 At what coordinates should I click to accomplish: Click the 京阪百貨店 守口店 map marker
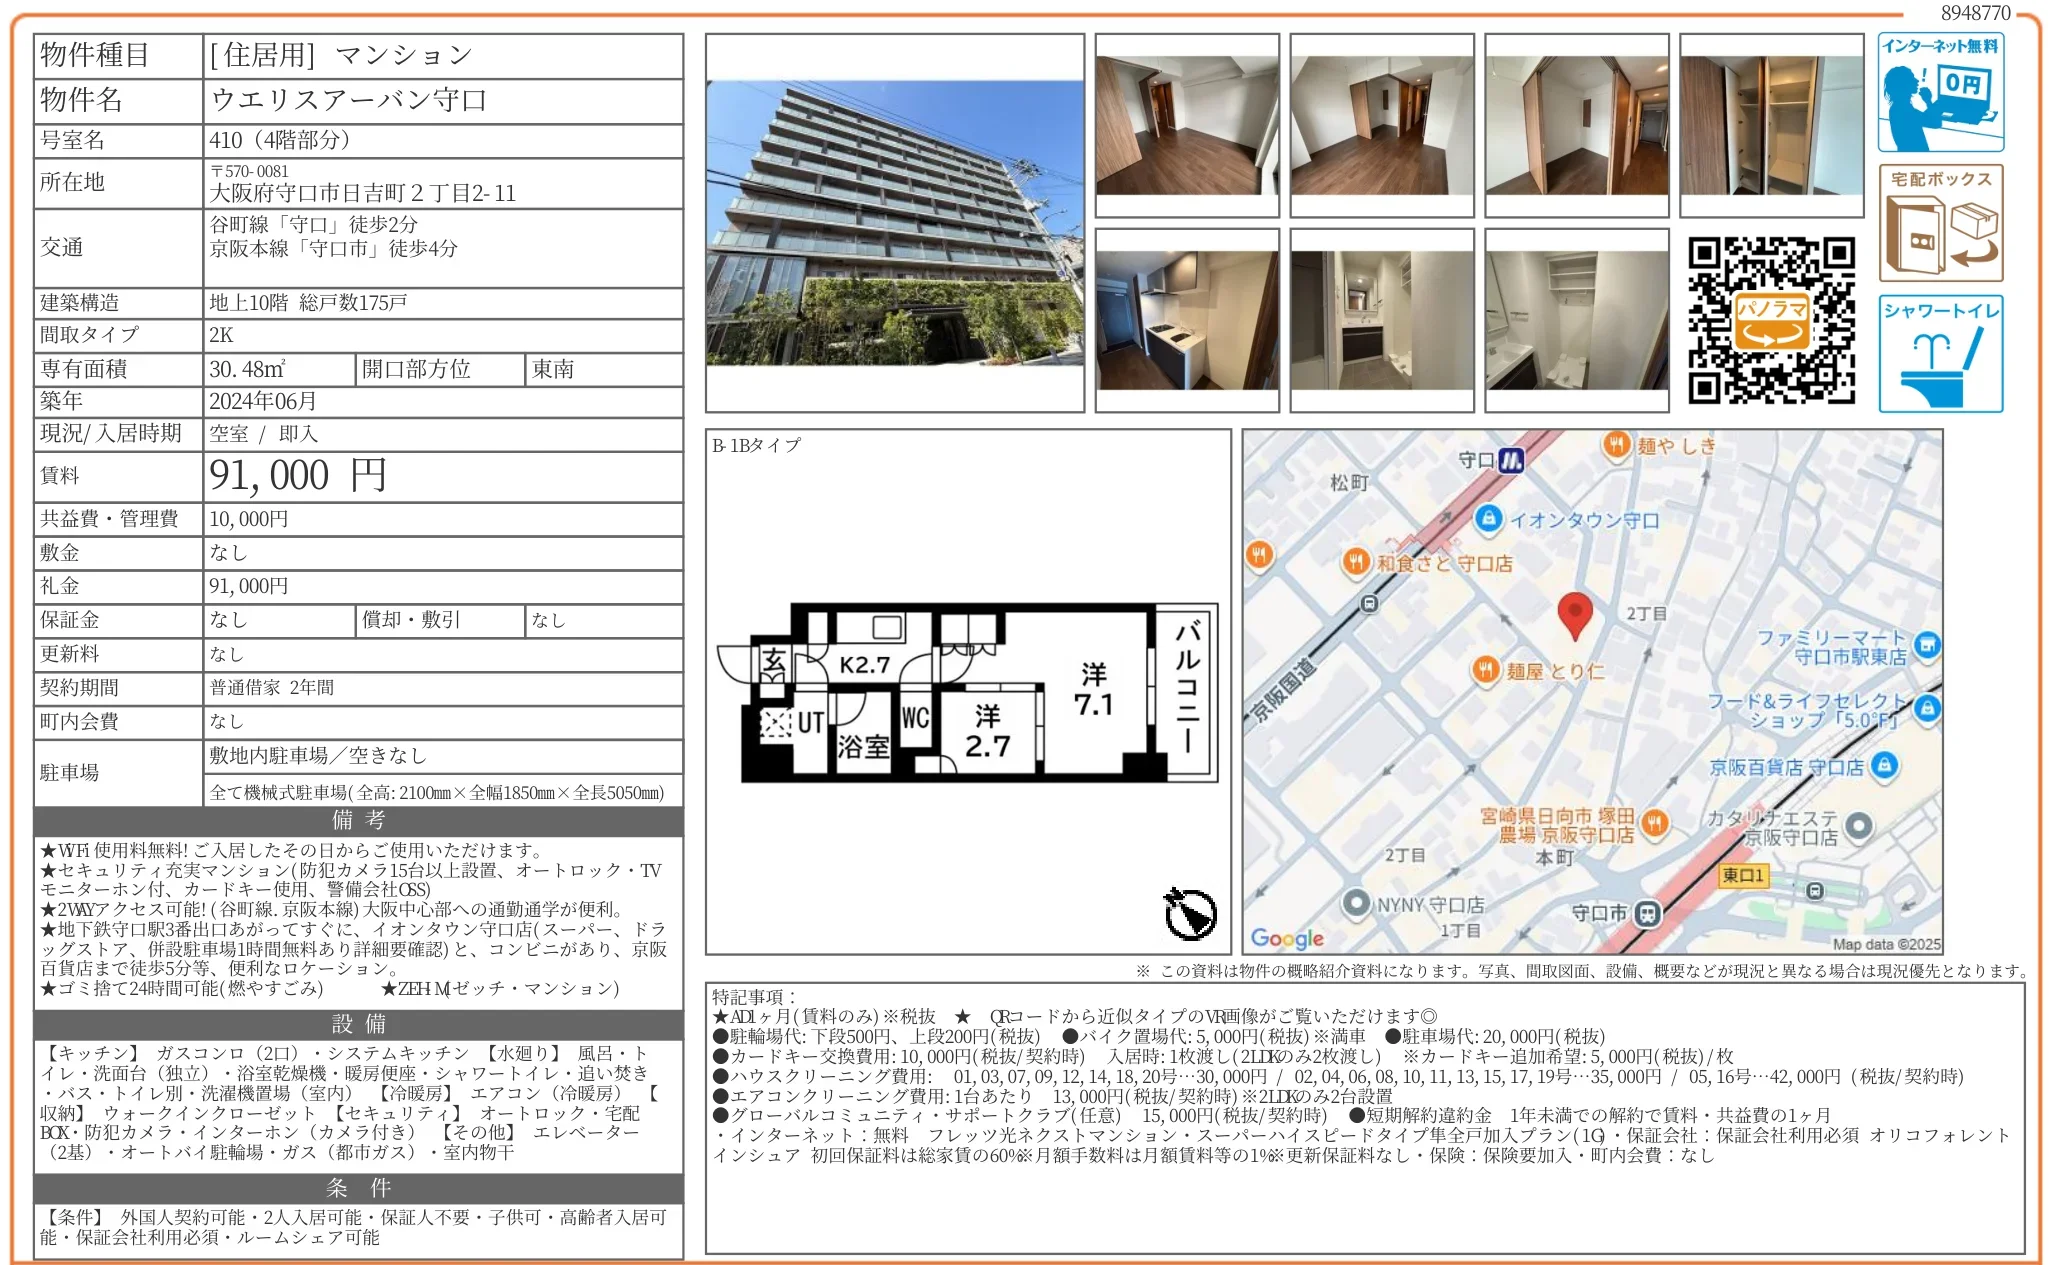[1884, 766]
